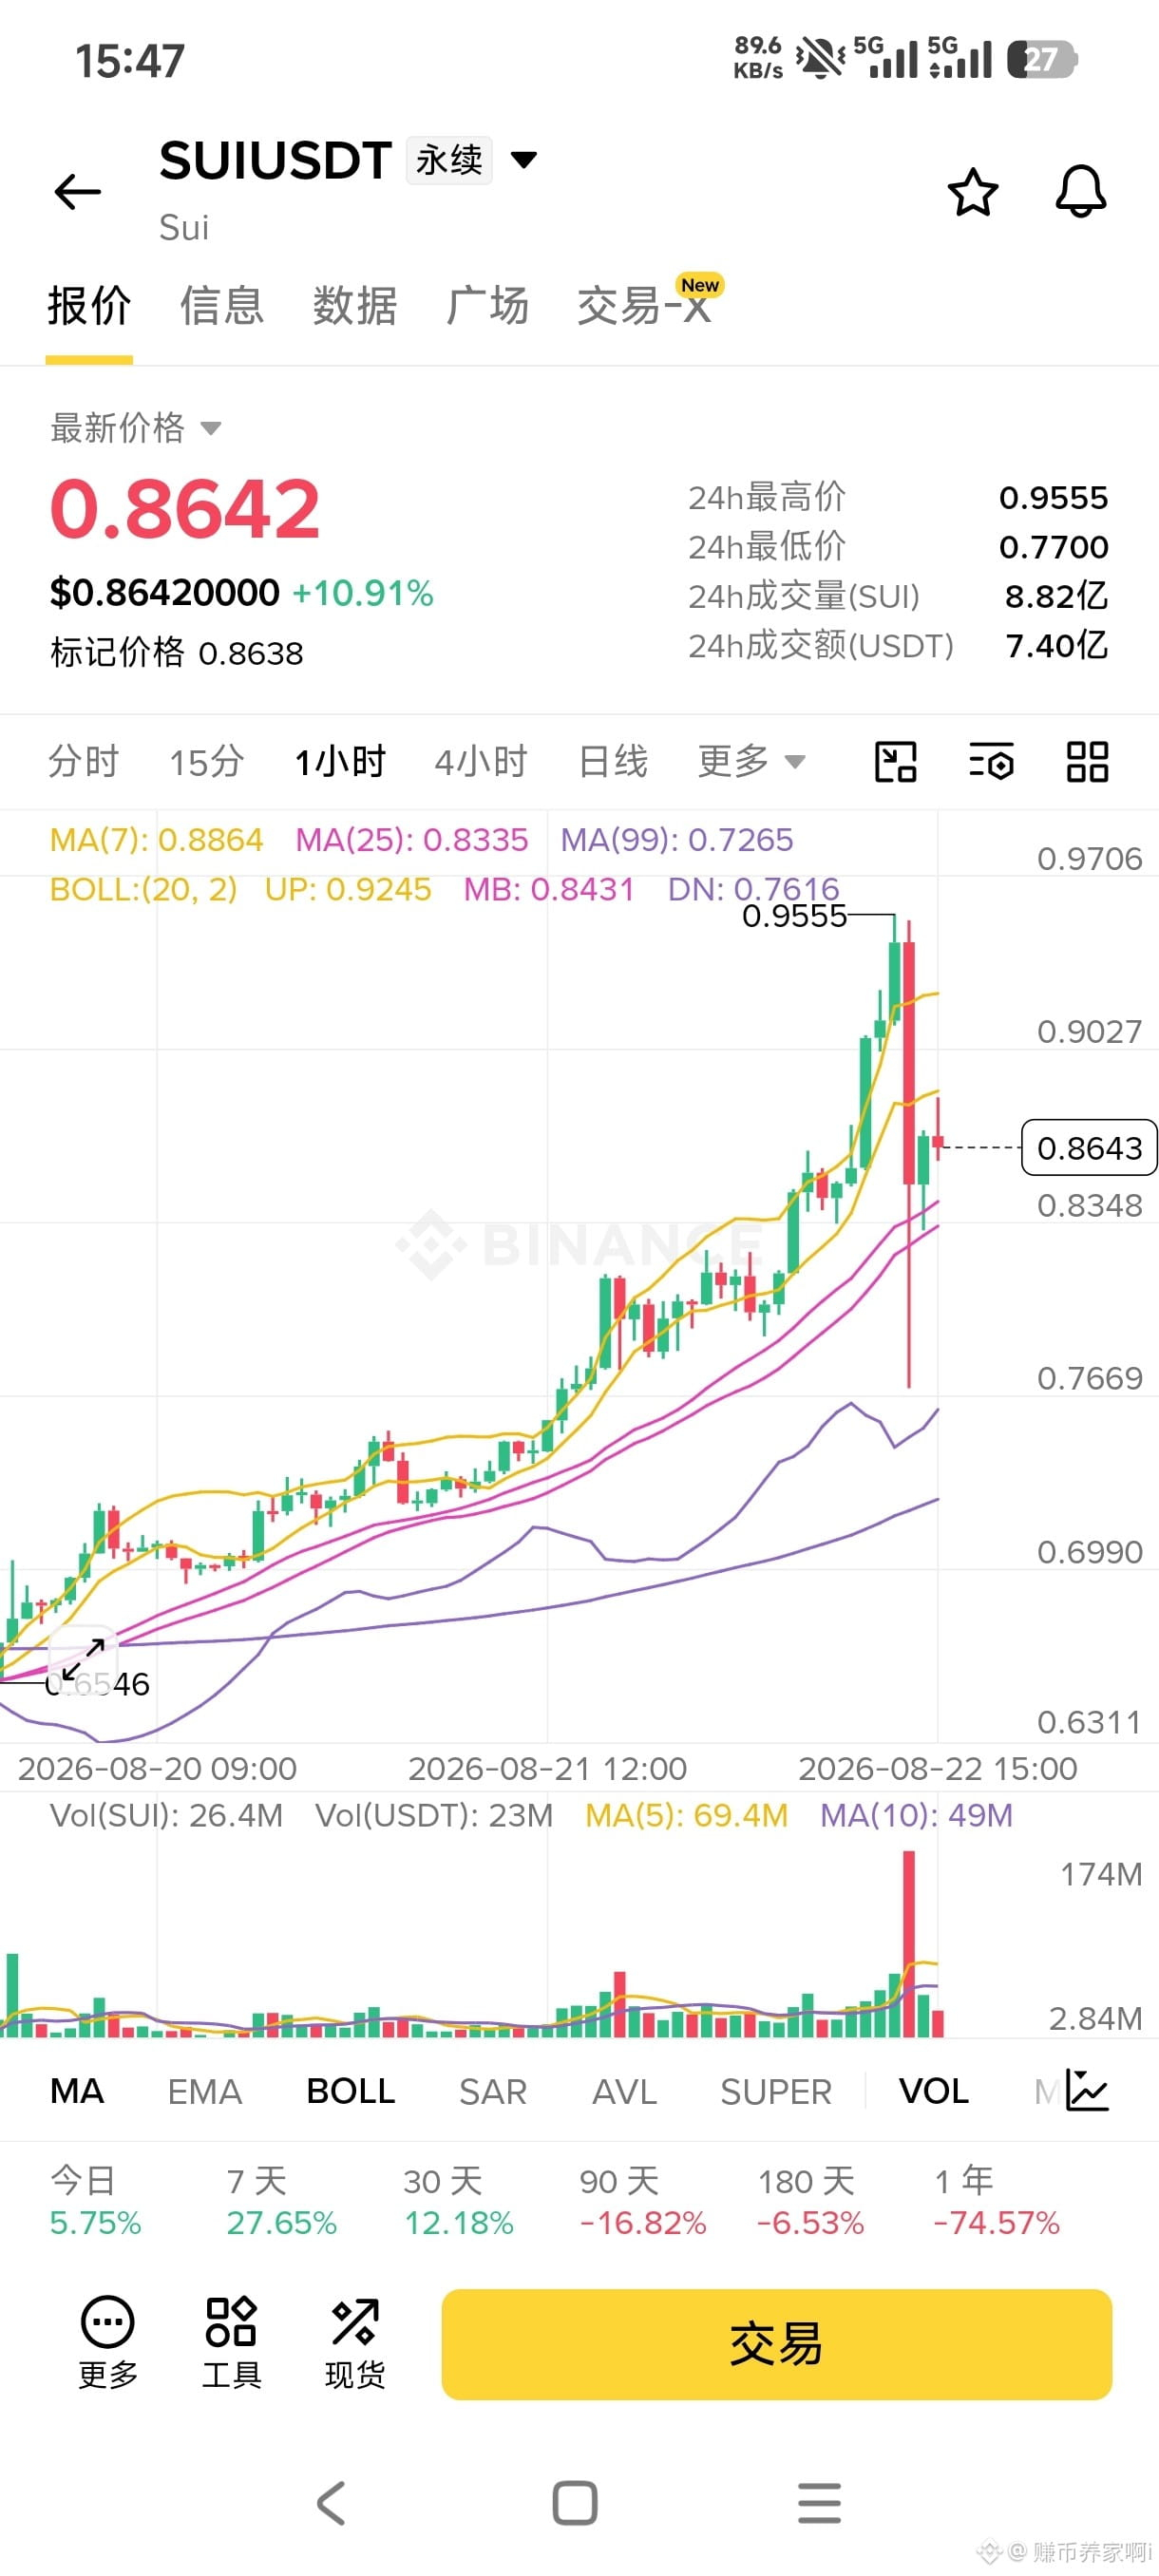Image resolution: width=1159 pixels, height=2576 pixels.
Task: Open the 工具 tools menu
Action: click(x=231, y=2342)
